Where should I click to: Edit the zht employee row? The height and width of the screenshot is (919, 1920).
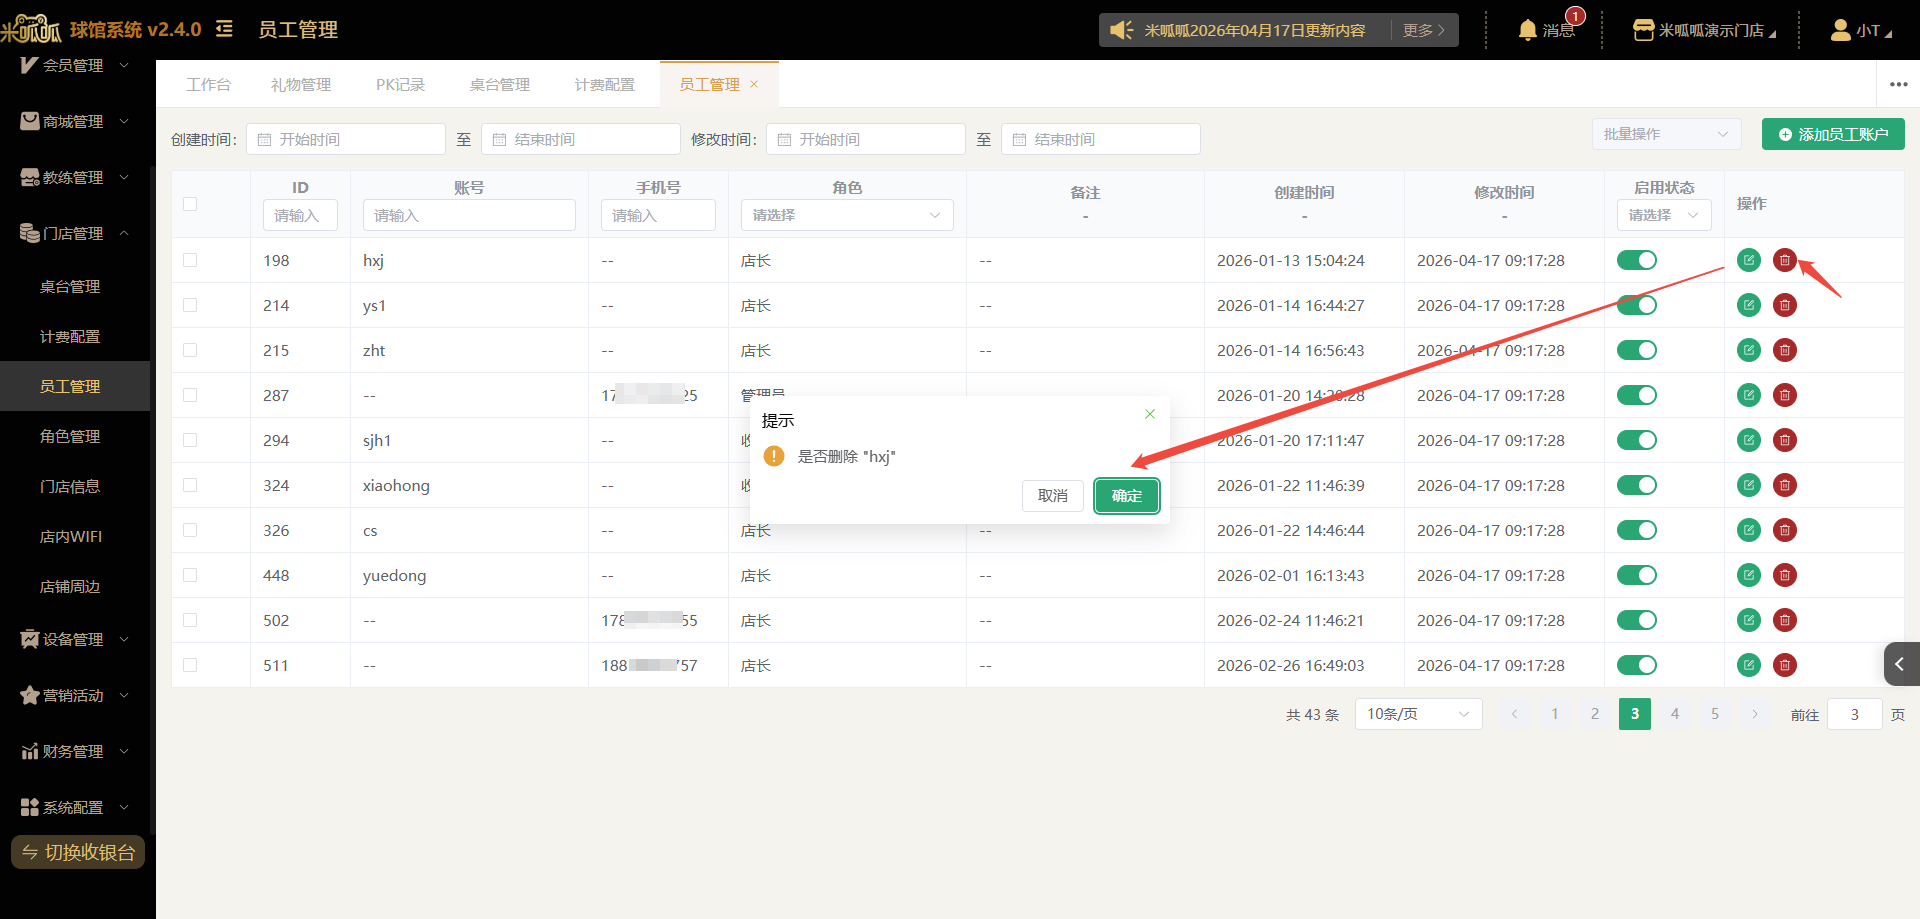1749,350
